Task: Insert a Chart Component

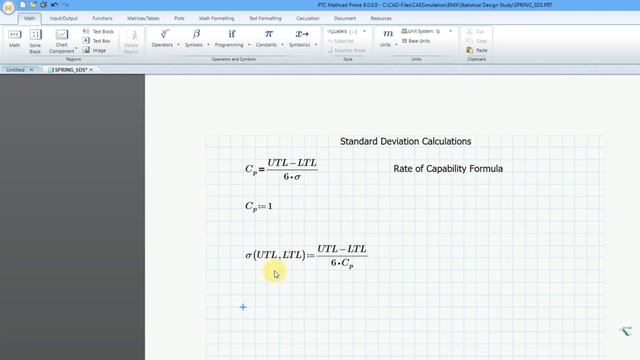Action: 62,42
